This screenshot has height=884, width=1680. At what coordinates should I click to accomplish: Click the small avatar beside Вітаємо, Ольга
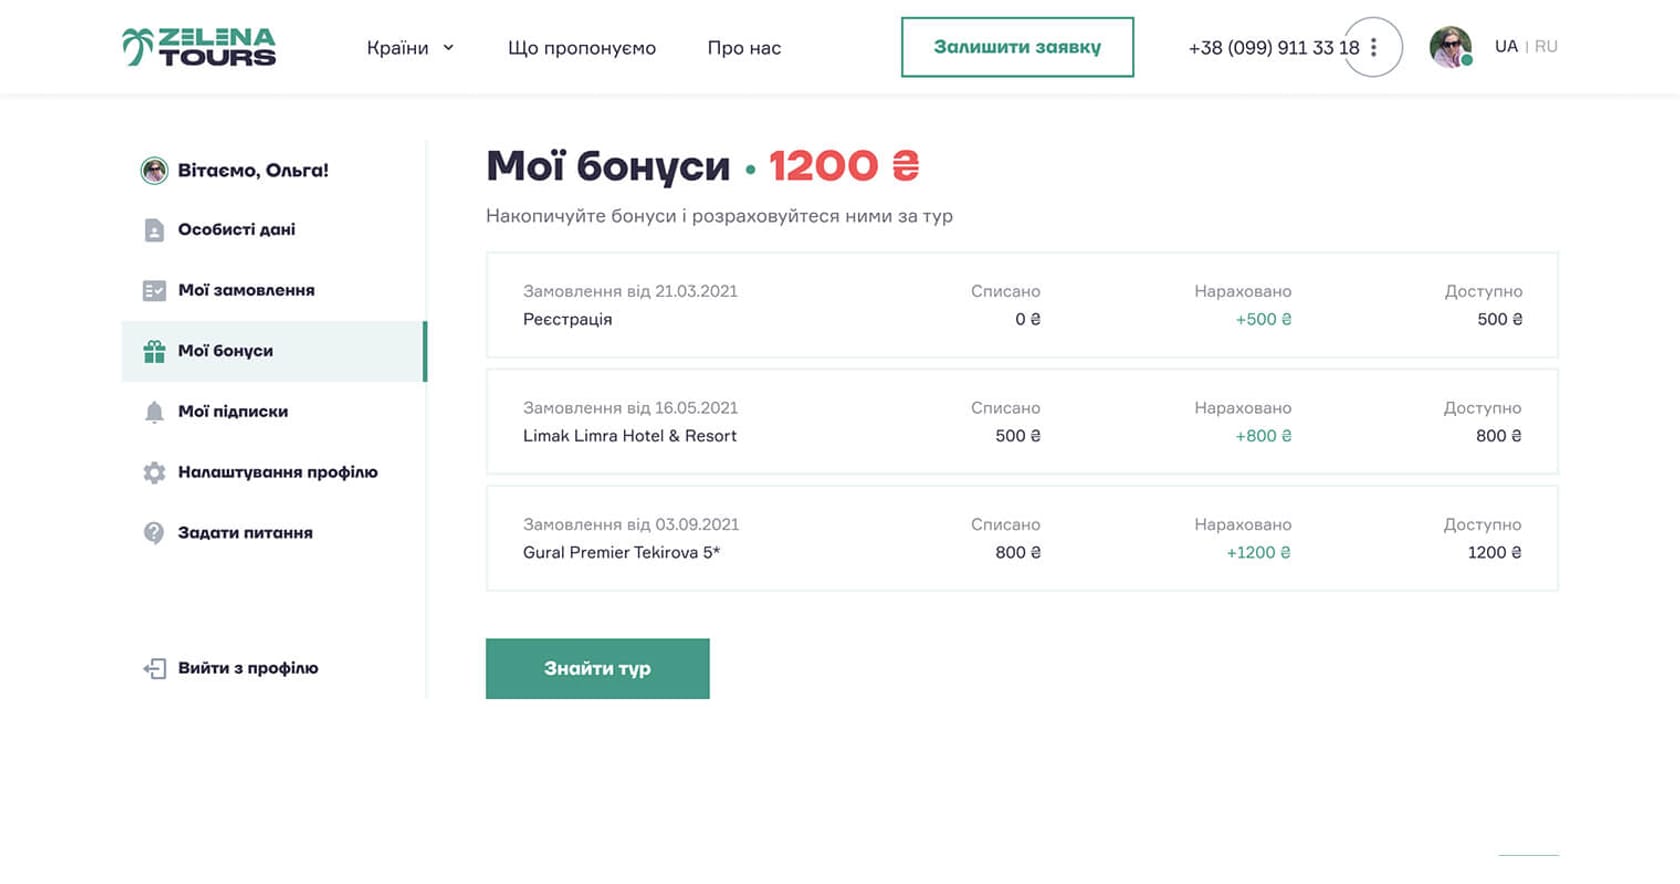coord(154,171)
